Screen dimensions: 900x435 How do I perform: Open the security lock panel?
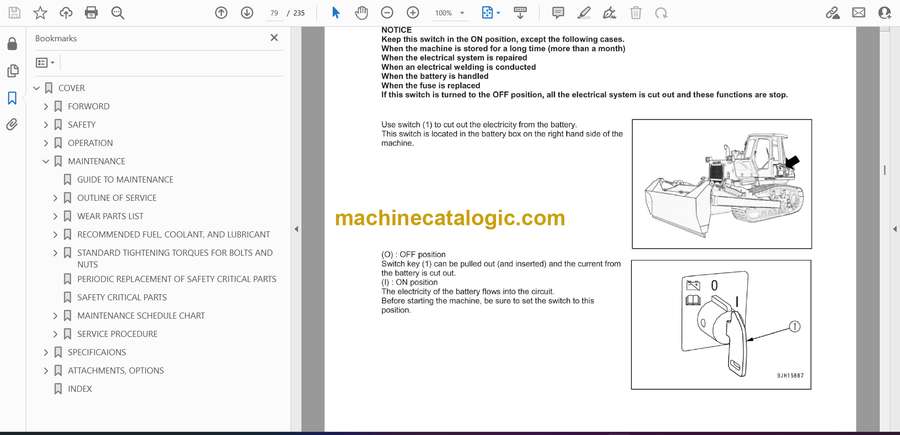[x=12, y=44]
